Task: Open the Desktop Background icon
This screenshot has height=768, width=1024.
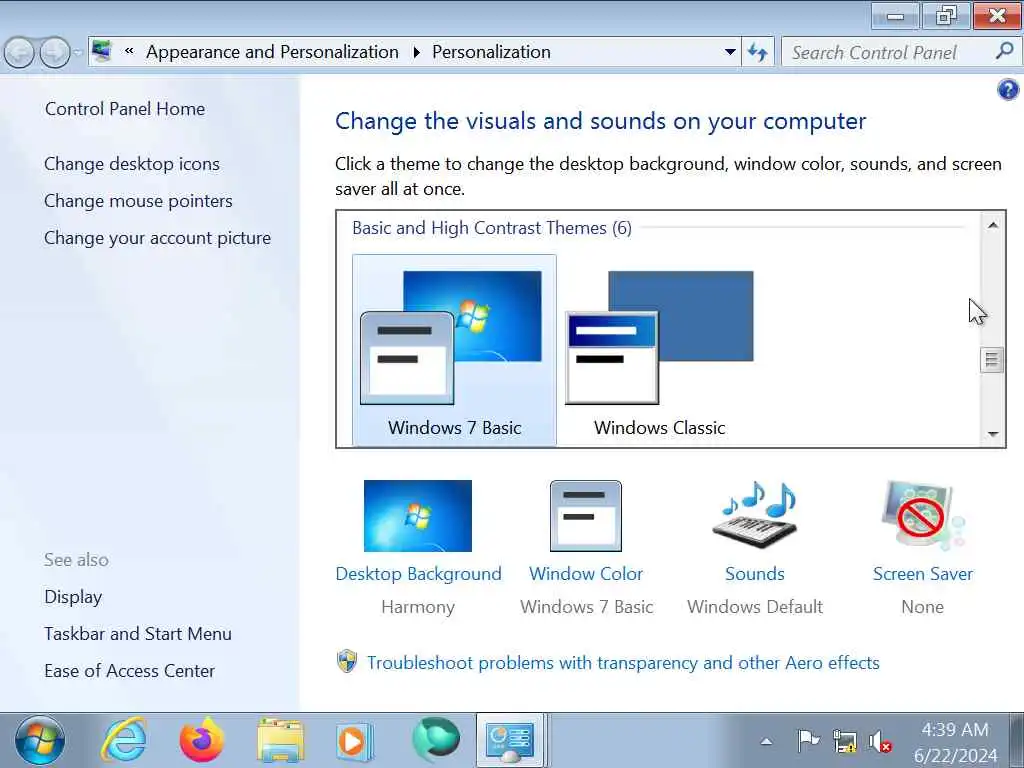Action: [x=418, y=516]
